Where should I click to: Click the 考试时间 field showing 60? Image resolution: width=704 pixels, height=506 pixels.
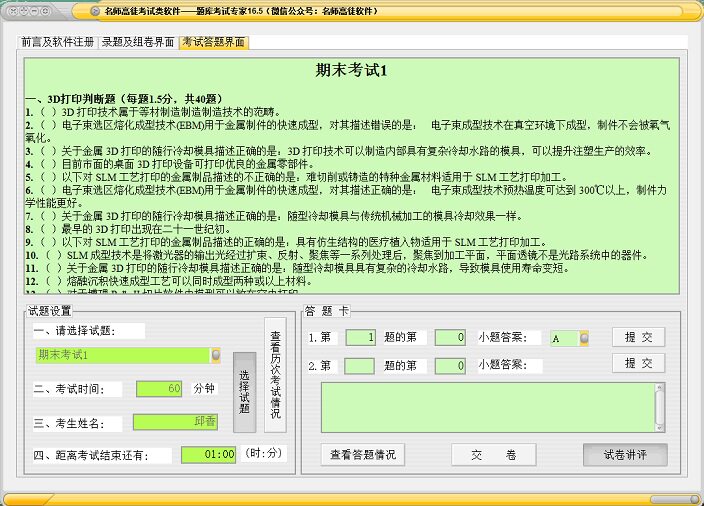click(159, 389)
